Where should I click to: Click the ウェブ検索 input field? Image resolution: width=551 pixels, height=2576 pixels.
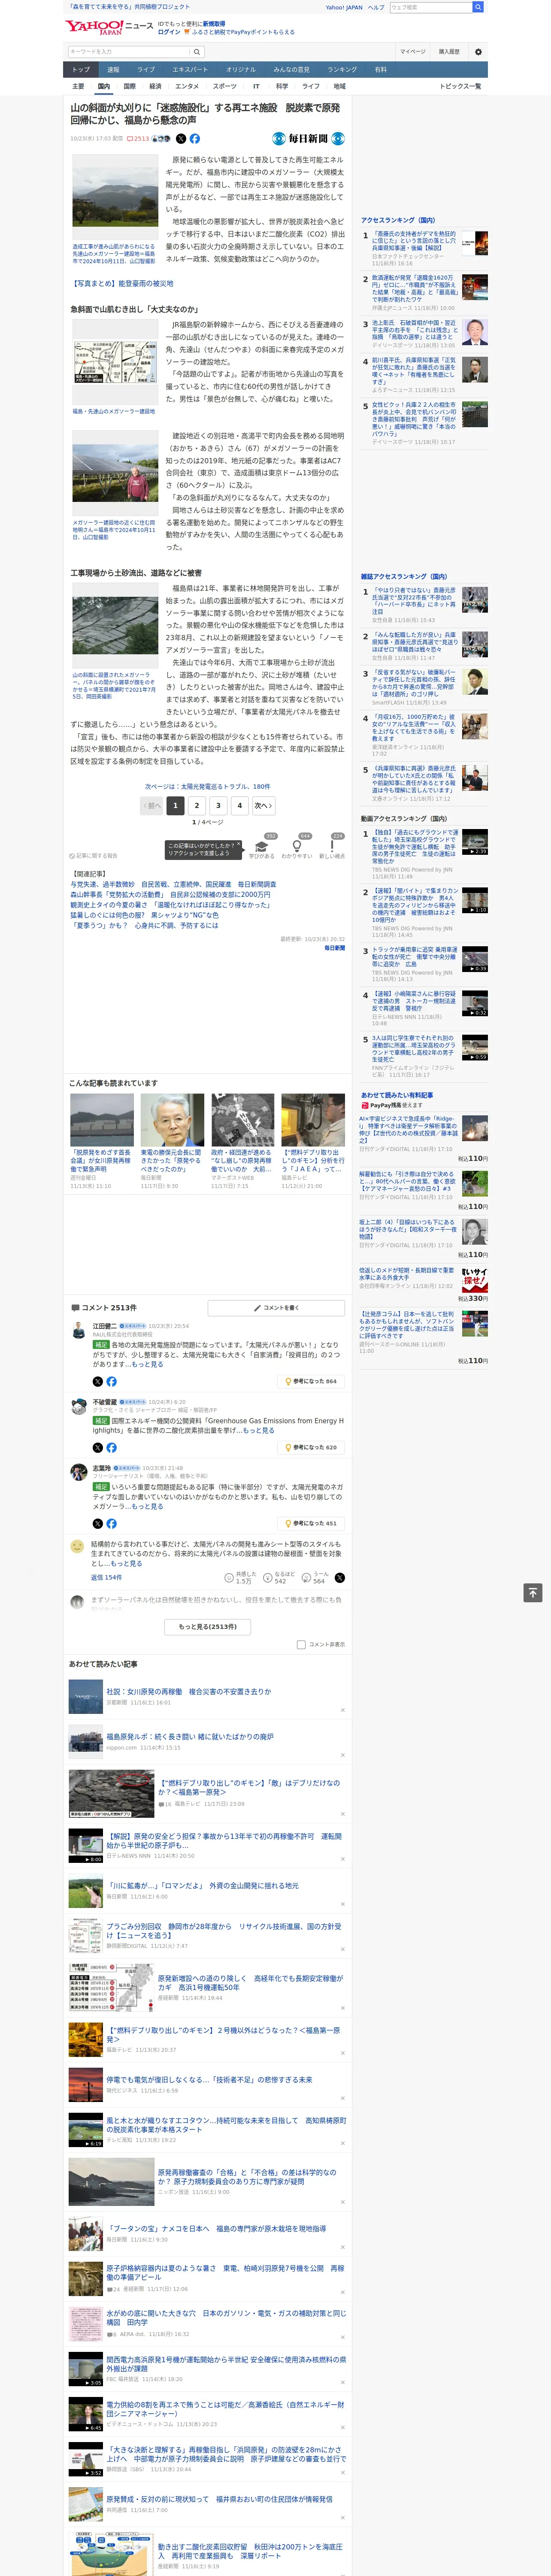tap(430, 7)
